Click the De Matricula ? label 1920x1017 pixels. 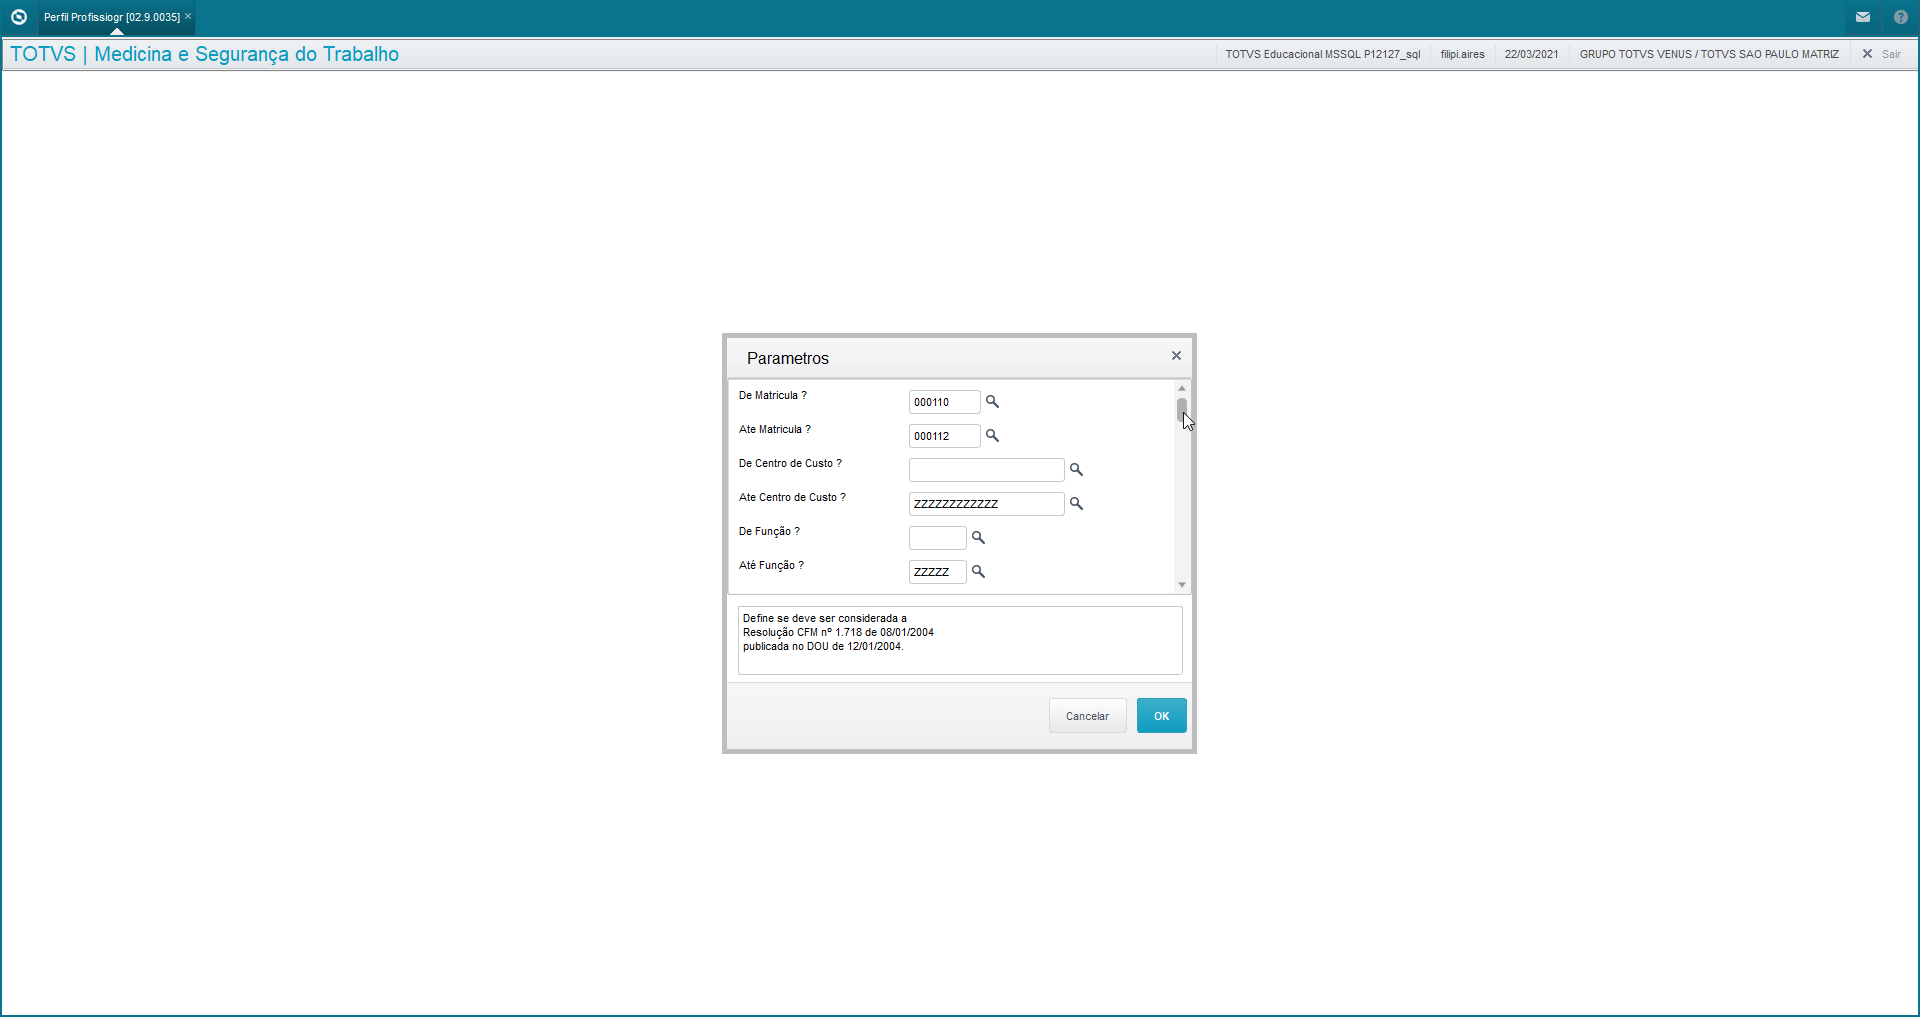pyautogui.click(x=772, y=396)
